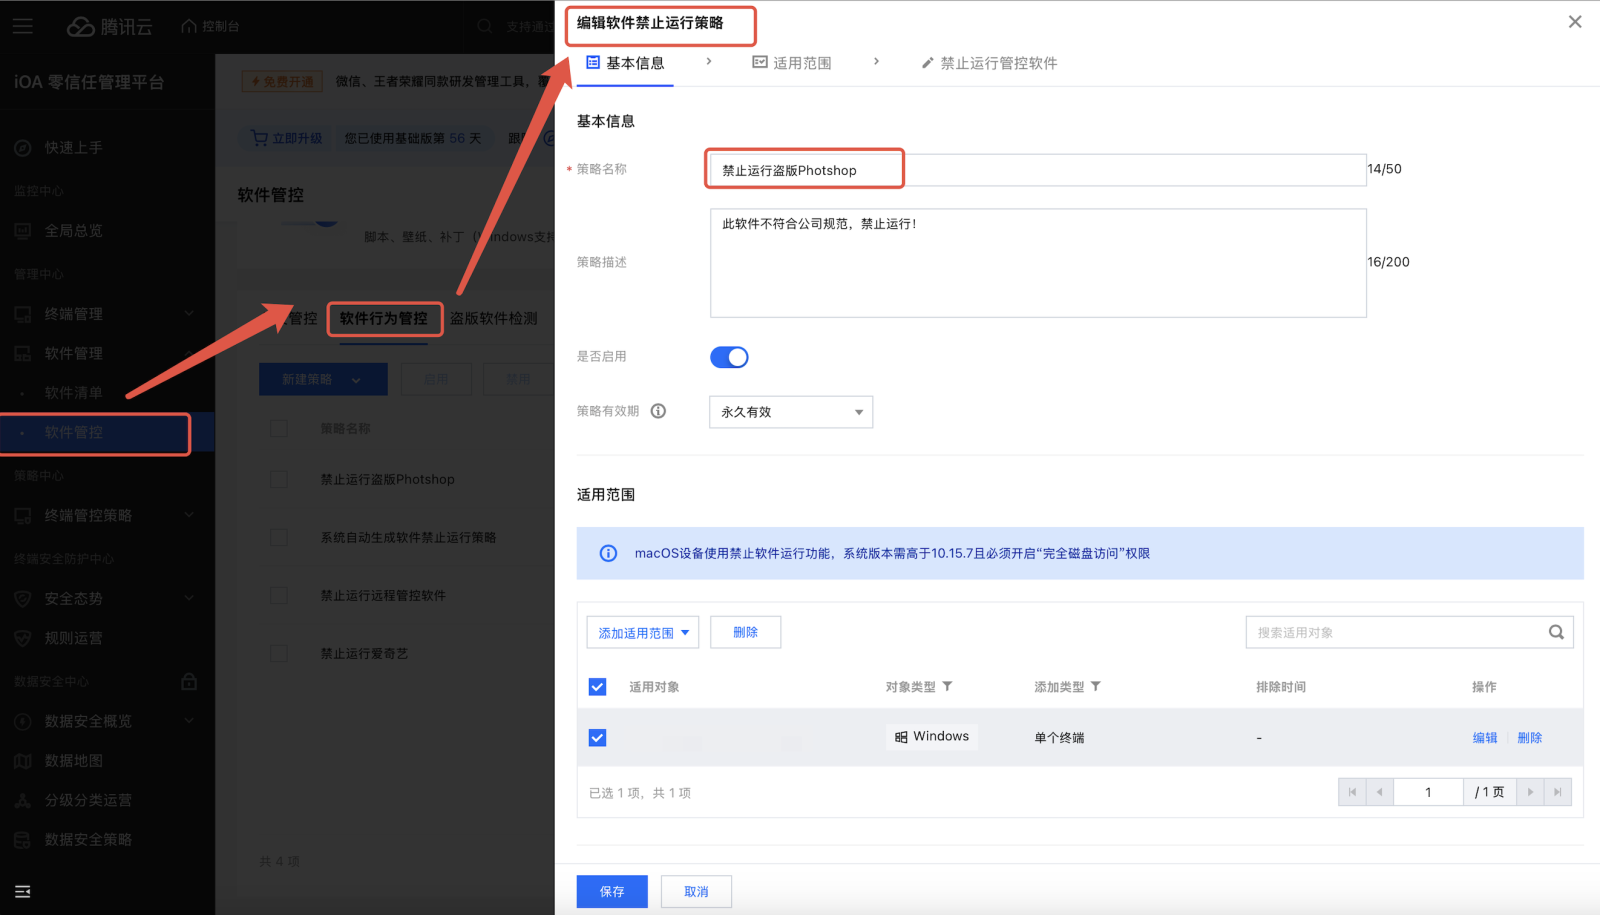The height and width of the screenshot is (915, 1600).
Task: Tick checkbox for 禁止运行盗版Photshop policy row
Action: [279, 480]
